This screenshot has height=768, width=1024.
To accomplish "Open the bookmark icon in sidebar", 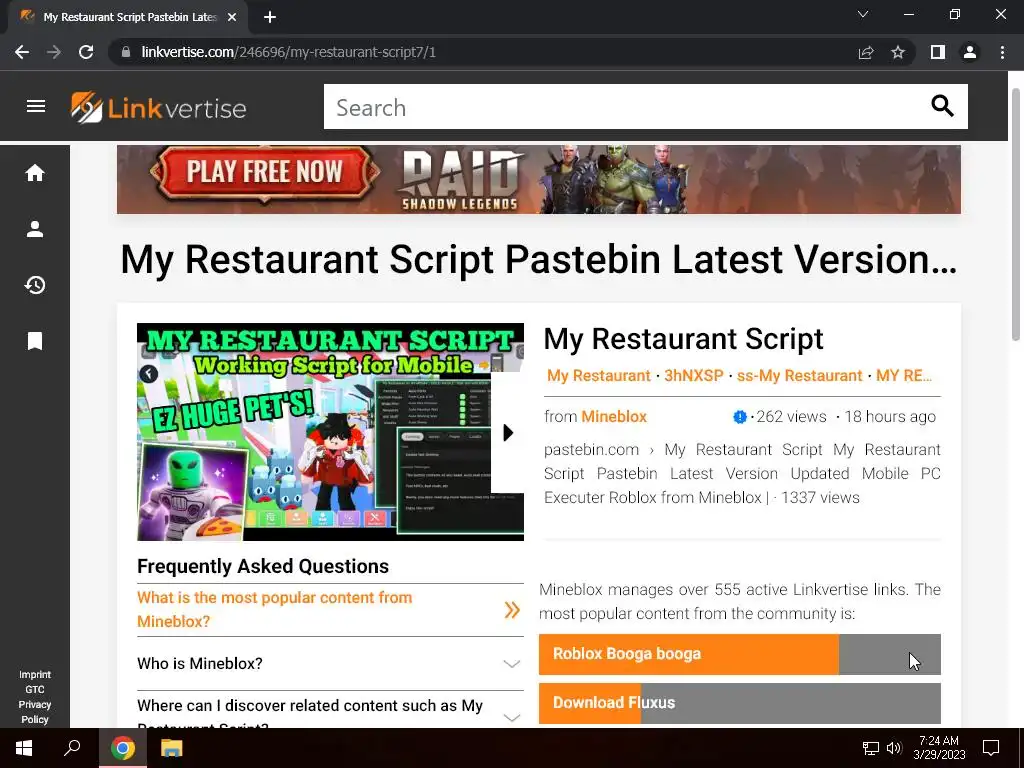I will pos(35,341).
